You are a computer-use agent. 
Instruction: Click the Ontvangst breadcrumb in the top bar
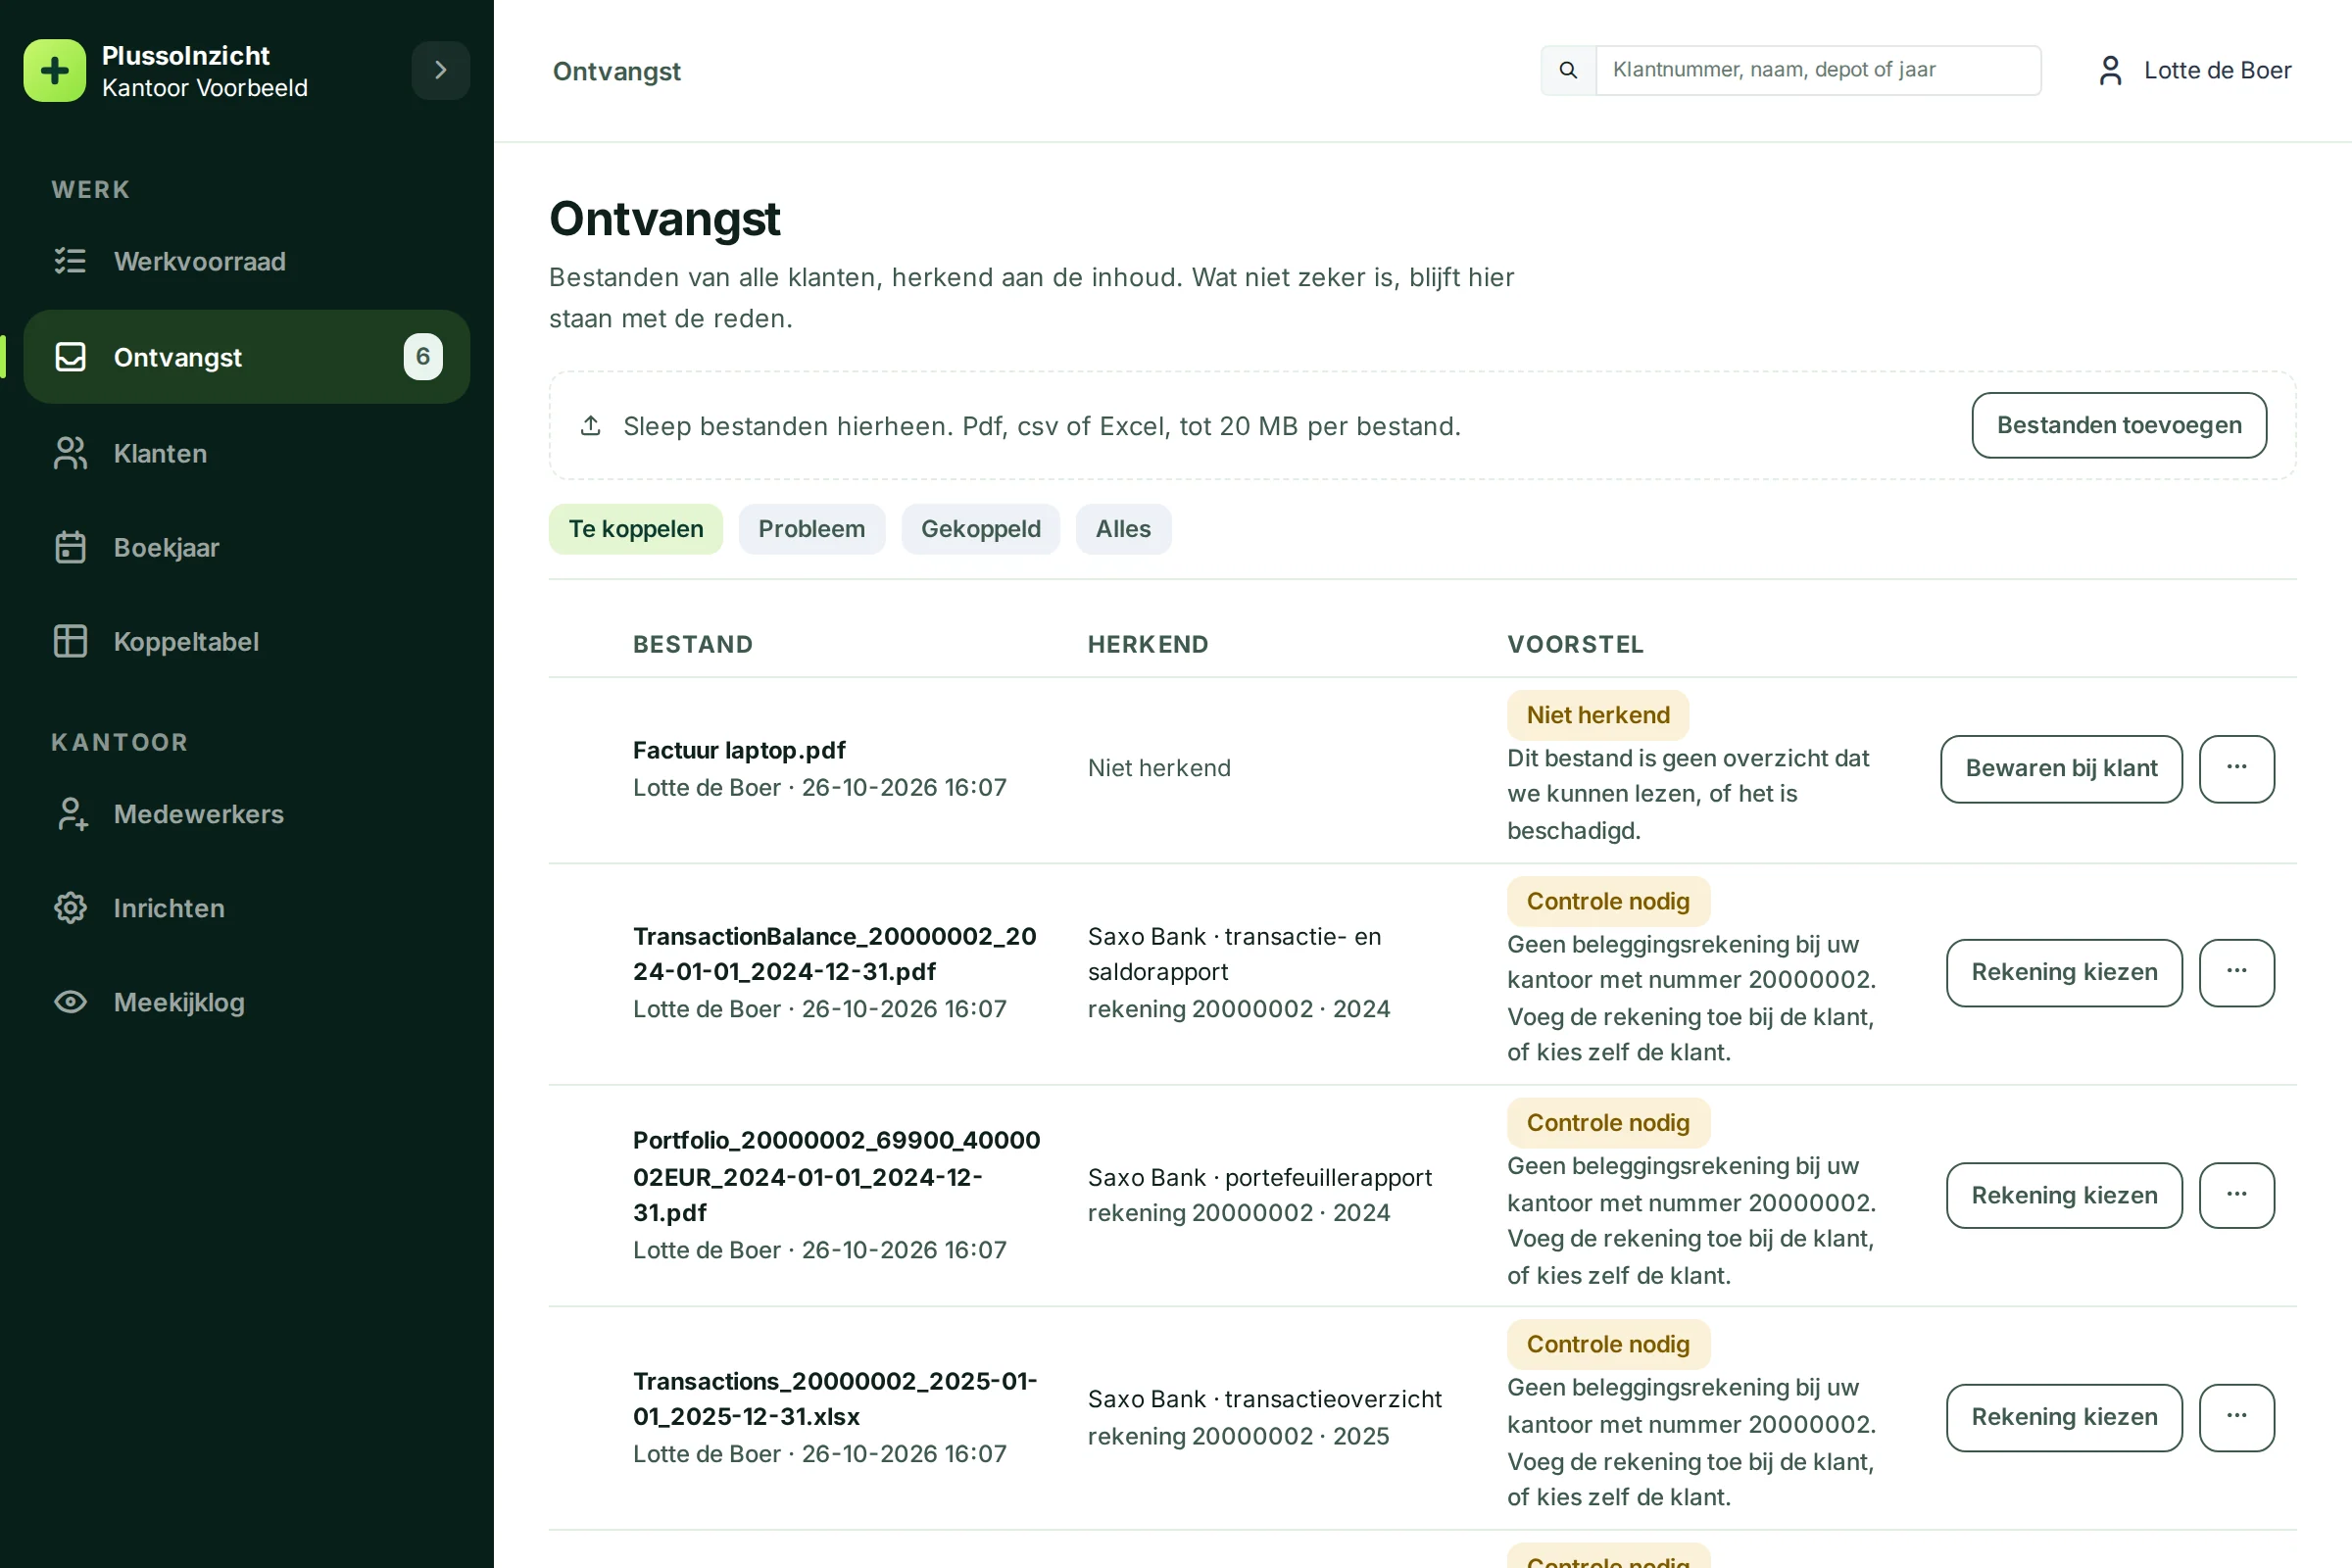point(616,71)
